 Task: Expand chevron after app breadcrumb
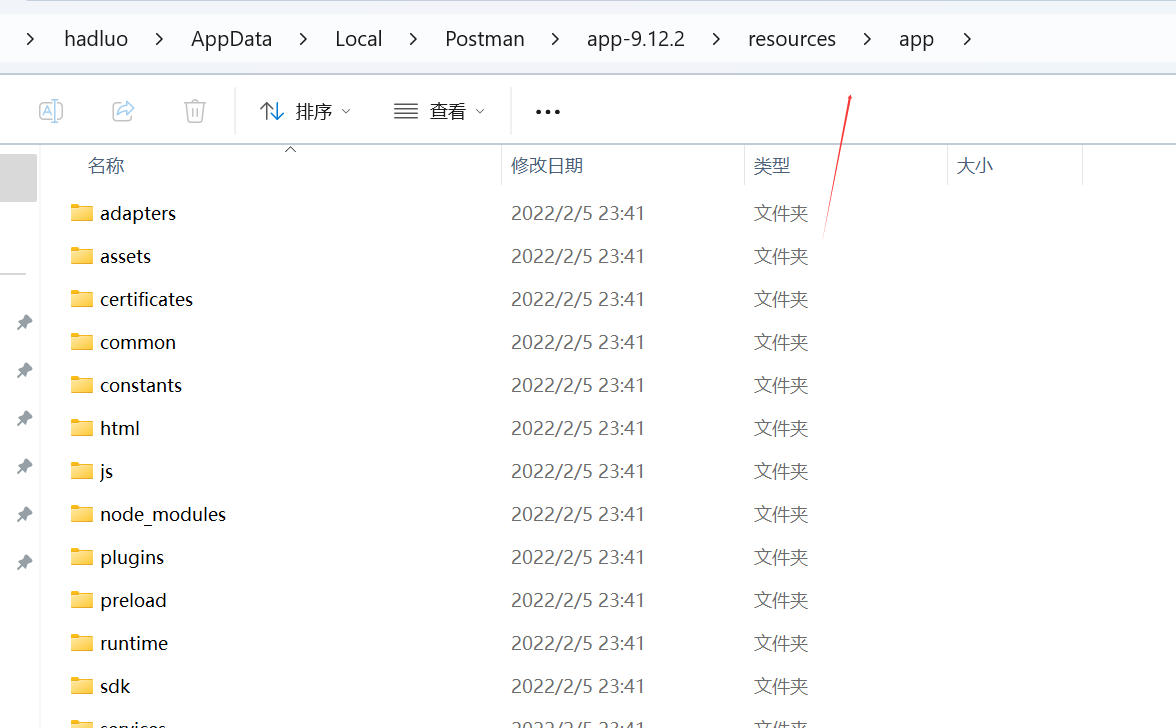click(x=967, y=39)
